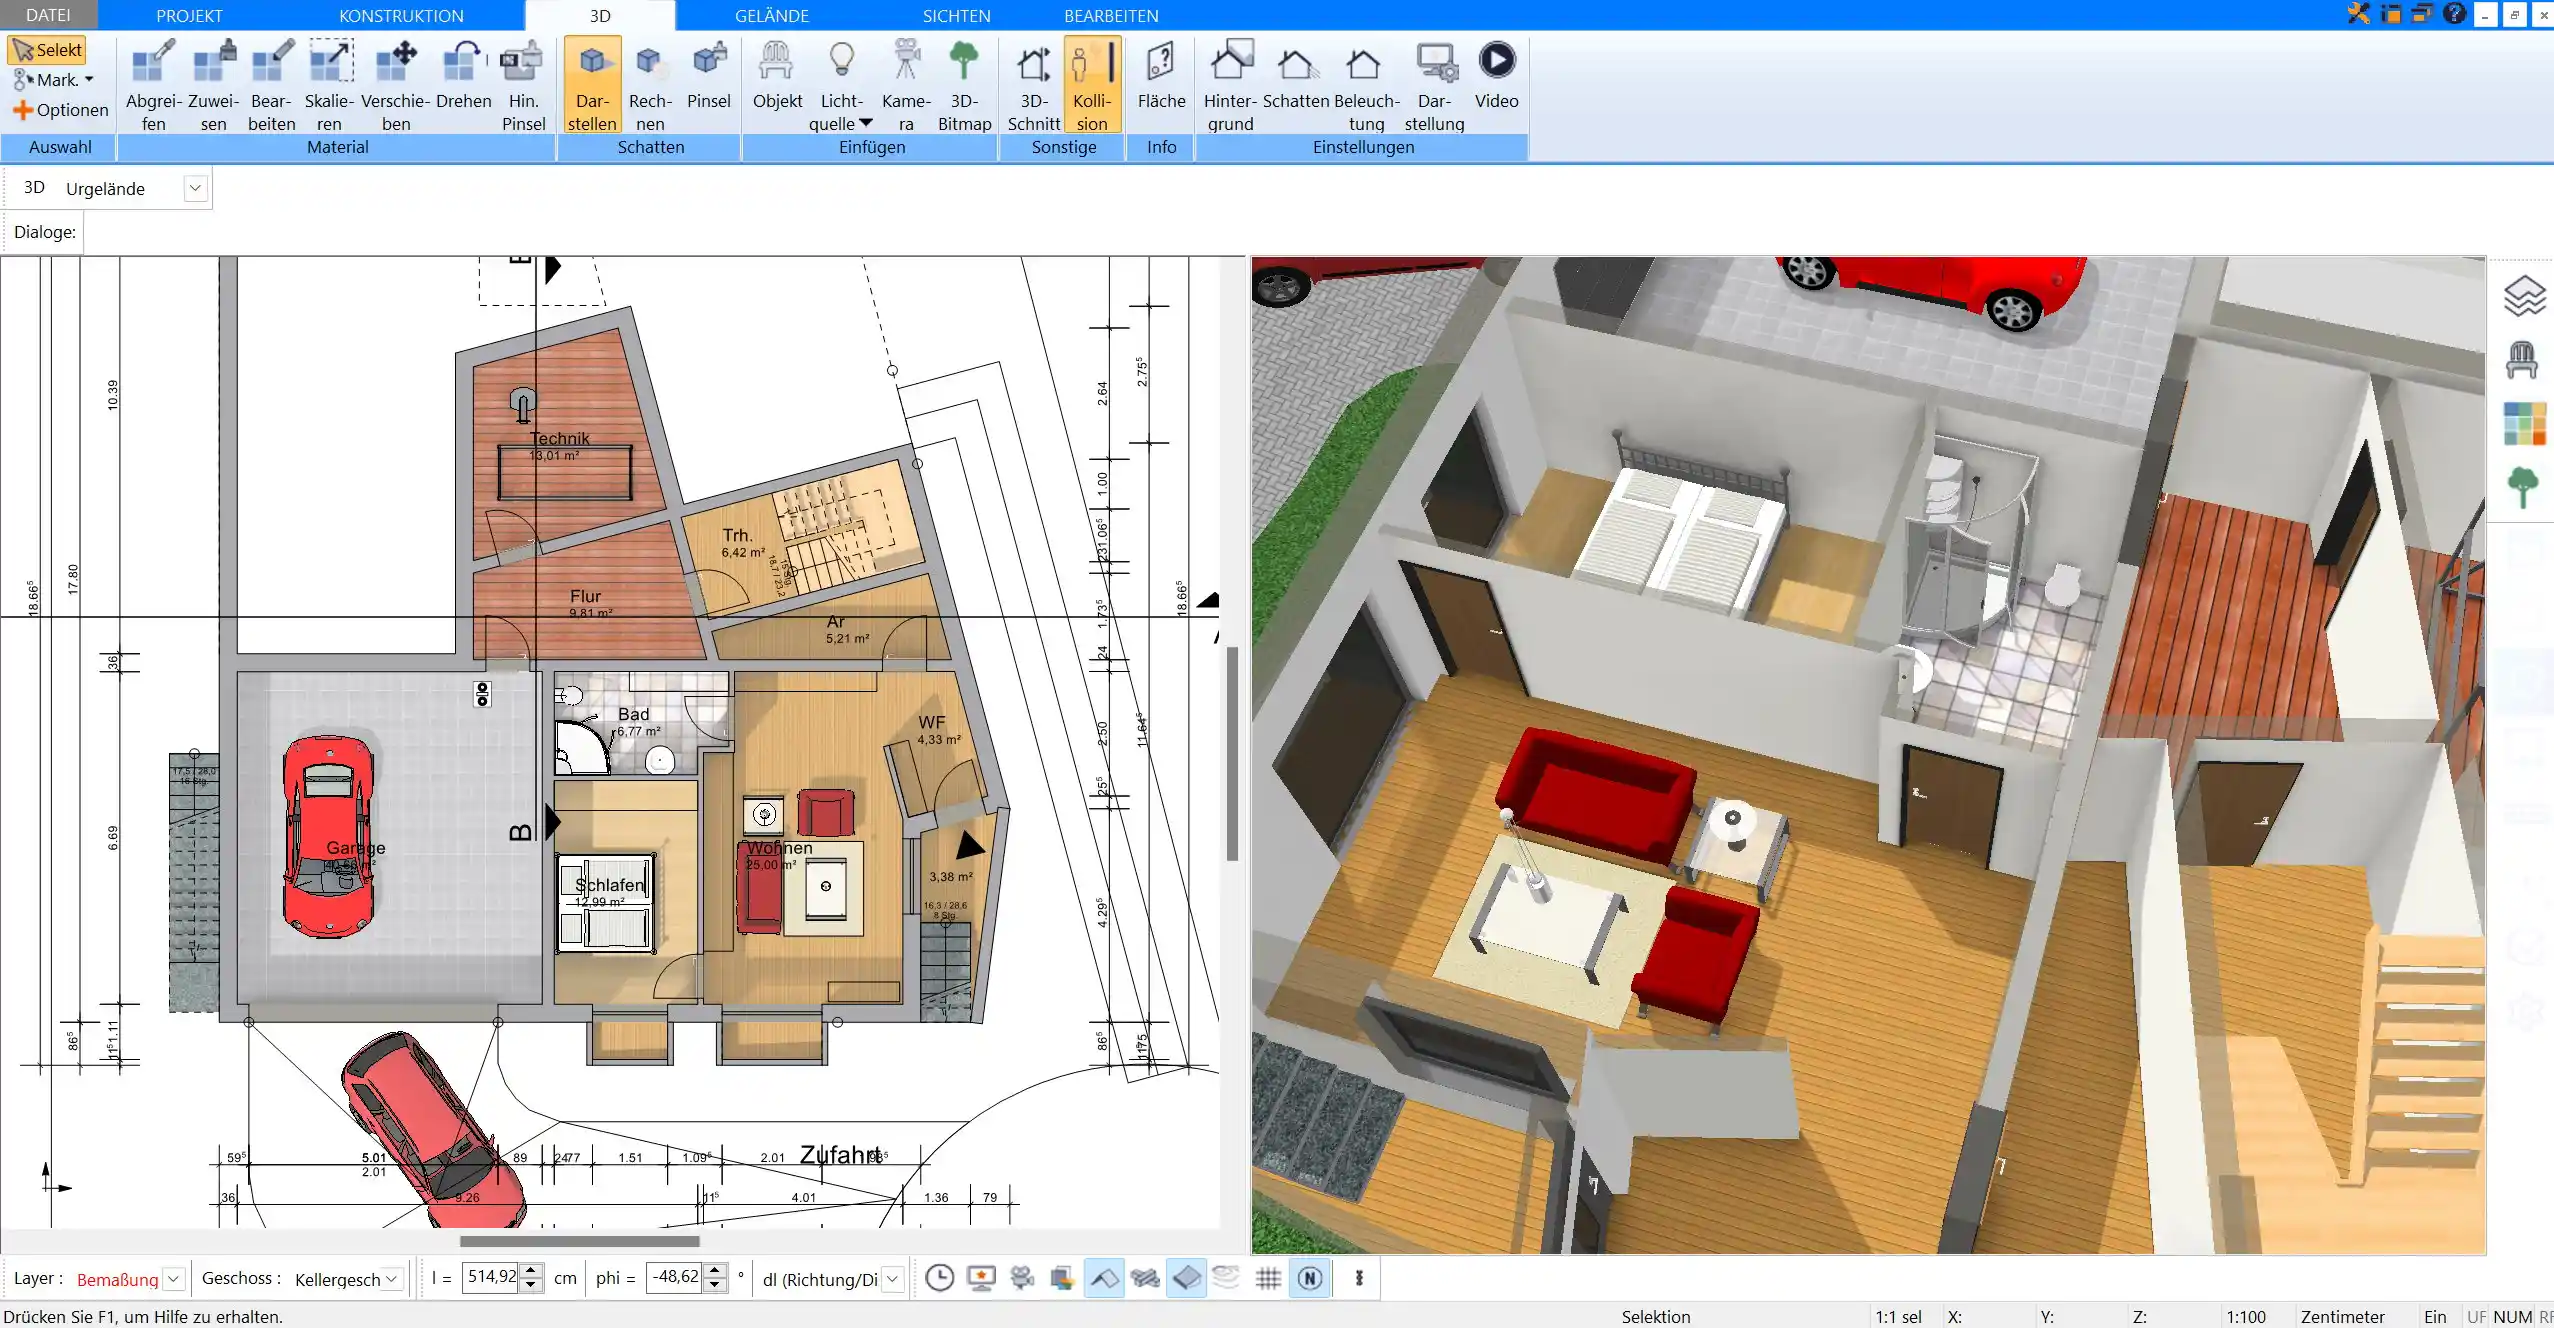Click the Rechnen shadow calculation tool
Screen dimensions: 2554x1328
[x=650, y=85]
